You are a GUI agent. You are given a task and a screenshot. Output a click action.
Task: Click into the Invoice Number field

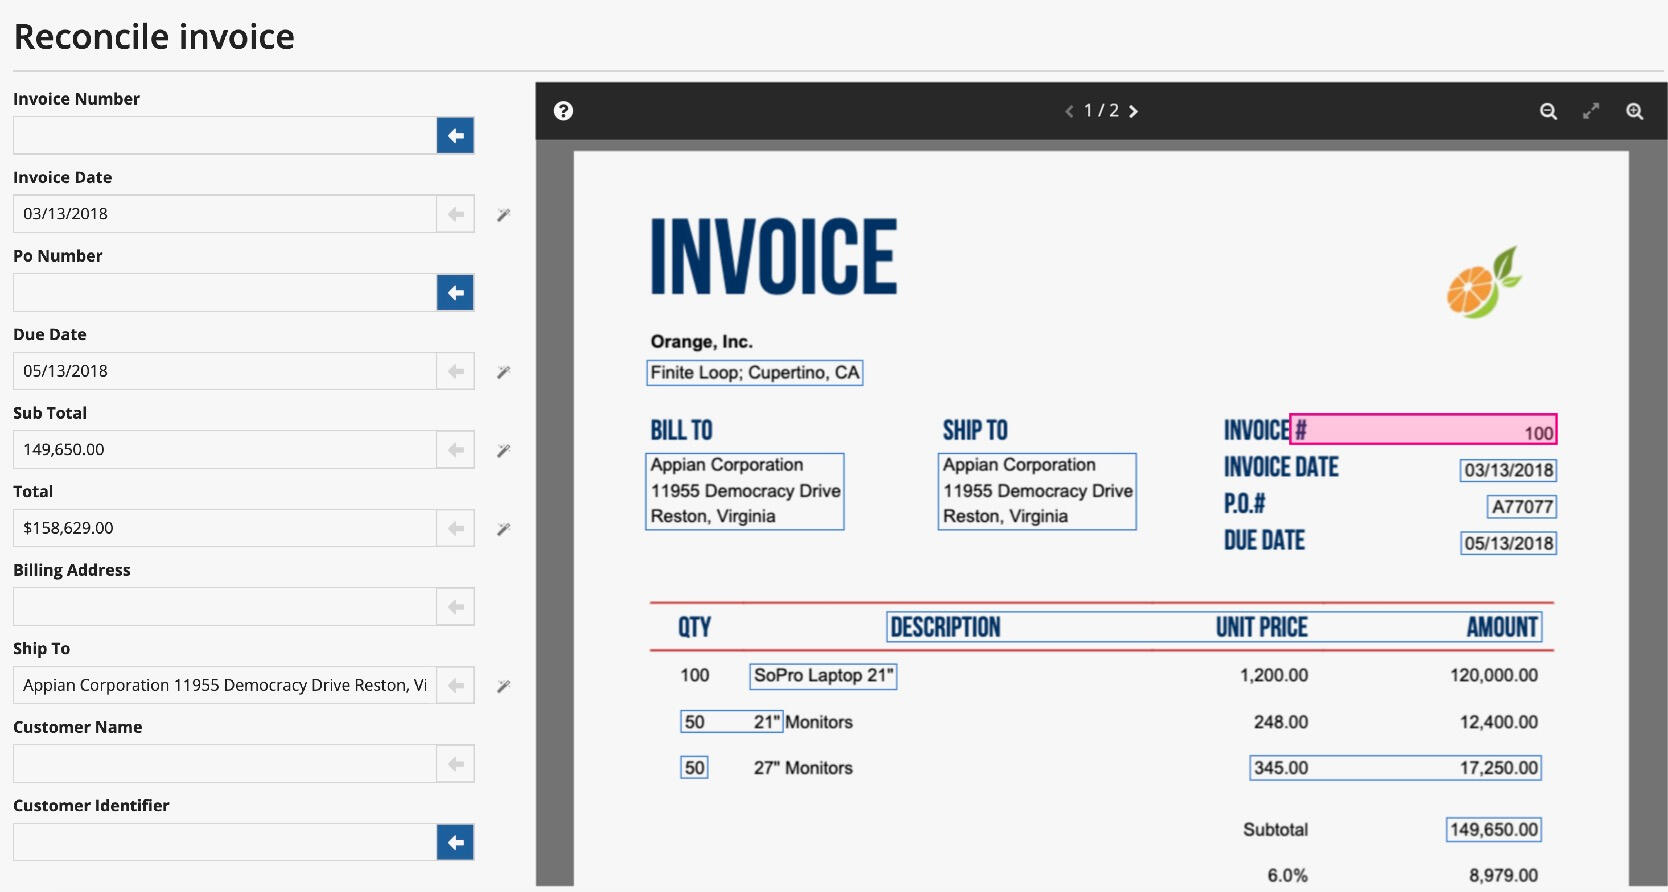(224, 135)
